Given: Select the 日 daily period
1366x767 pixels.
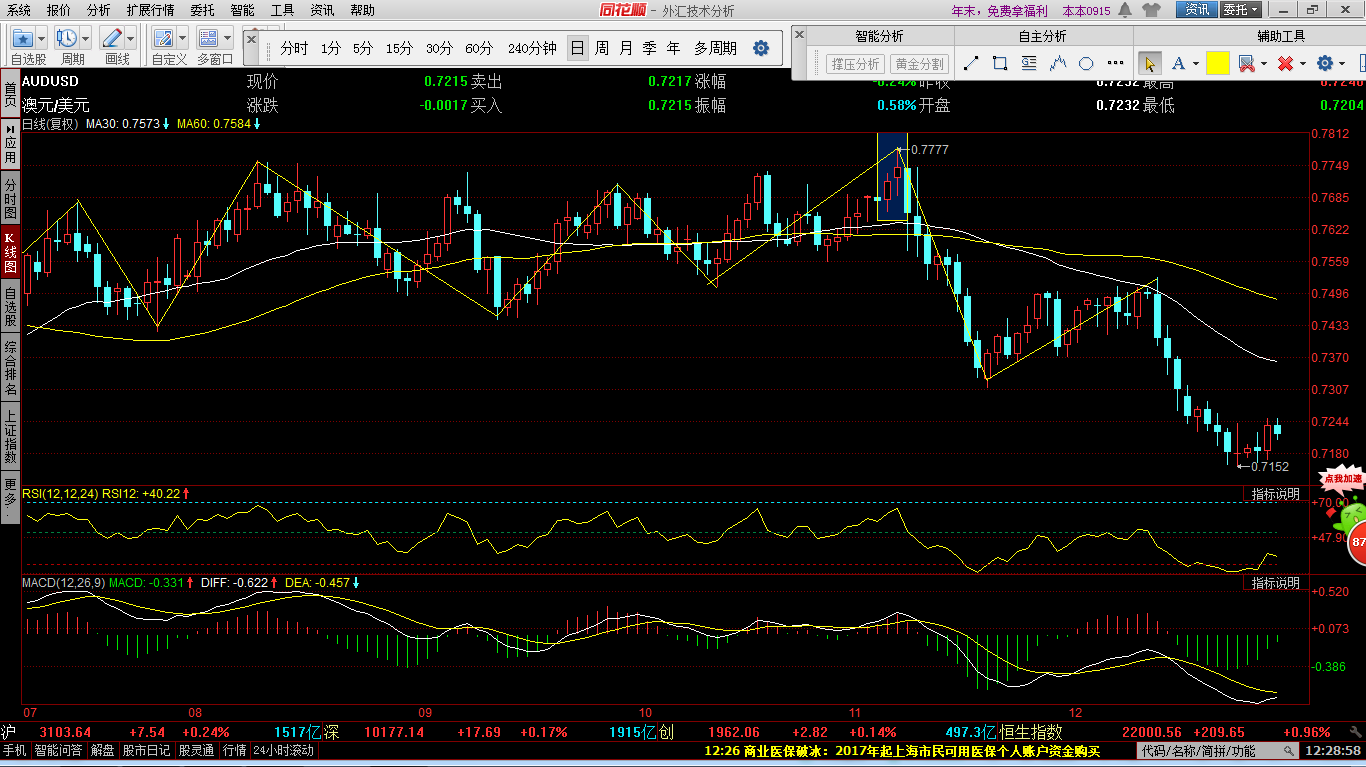Looking at the screenshot, I should click(x=577, y=48).
